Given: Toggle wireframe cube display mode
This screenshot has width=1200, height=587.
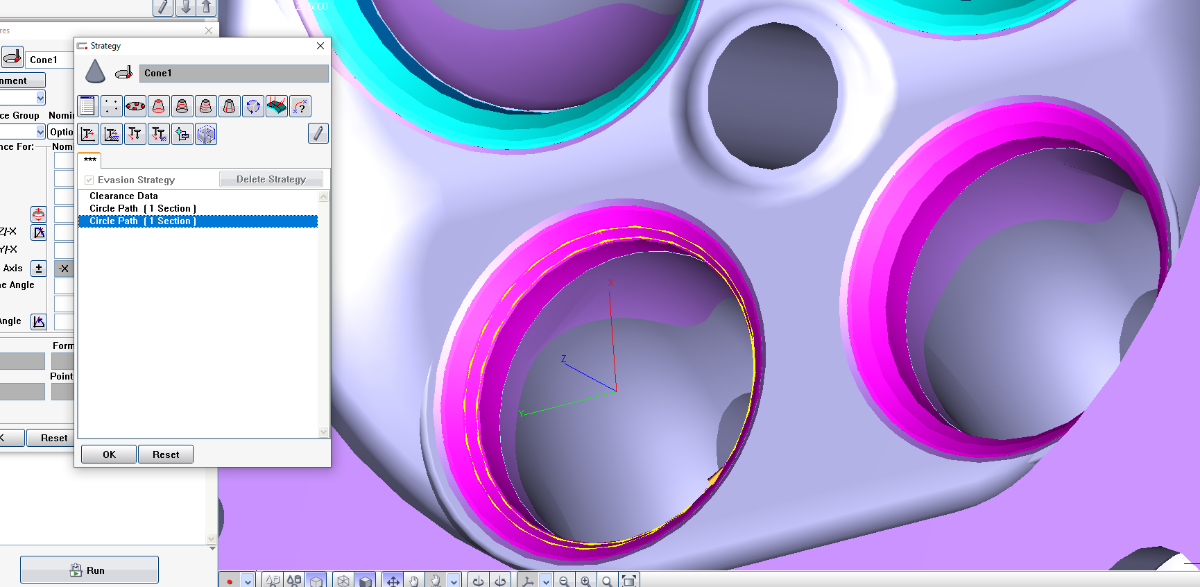Looking at the screenshot, I should (343, 580).
